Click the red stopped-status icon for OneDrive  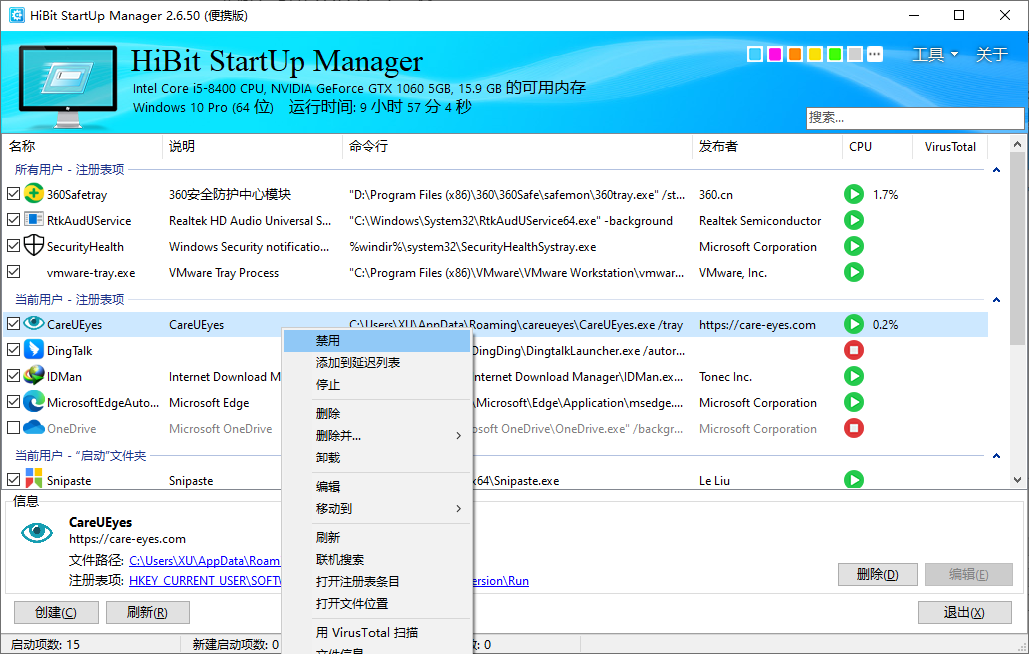[x=853, y=428]
